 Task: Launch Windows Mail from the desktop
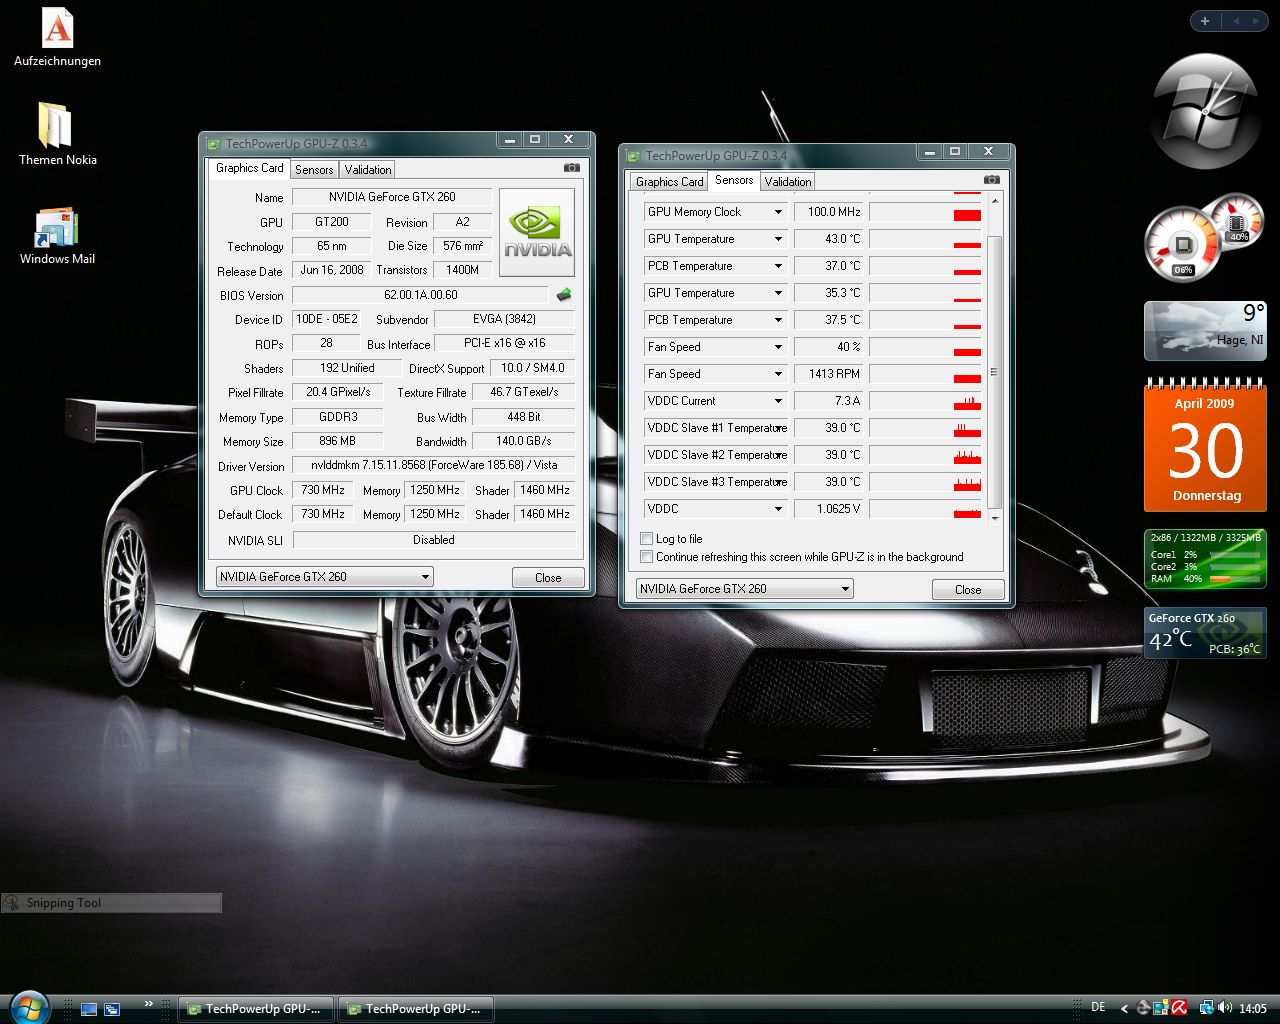pos(57,236)
